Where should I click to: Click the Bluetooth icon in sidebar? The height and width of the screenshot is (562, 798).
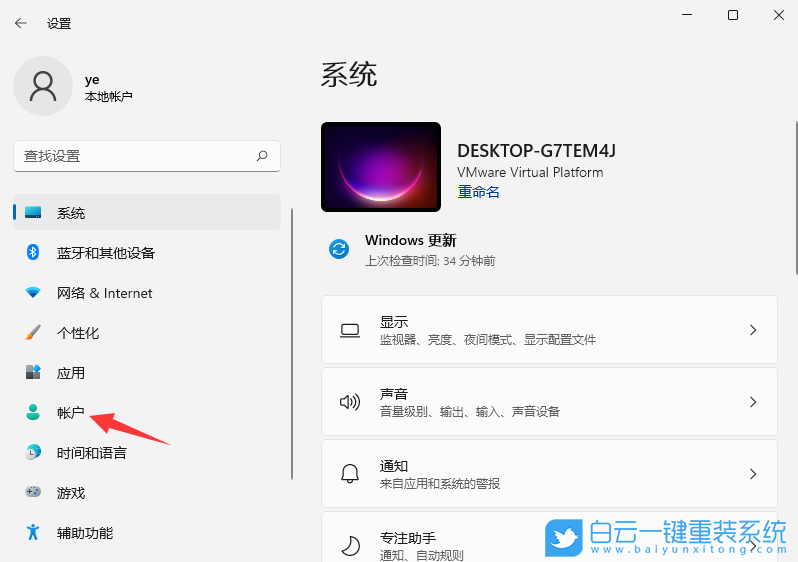33,252
